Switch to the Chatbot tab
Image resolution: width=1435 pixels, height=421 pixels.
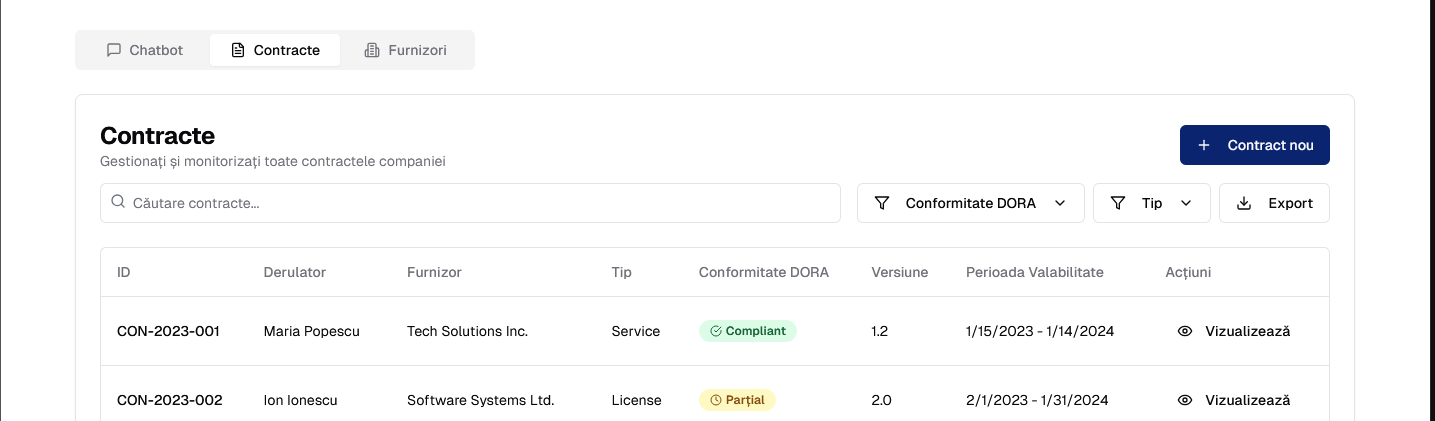coord(144,50)
